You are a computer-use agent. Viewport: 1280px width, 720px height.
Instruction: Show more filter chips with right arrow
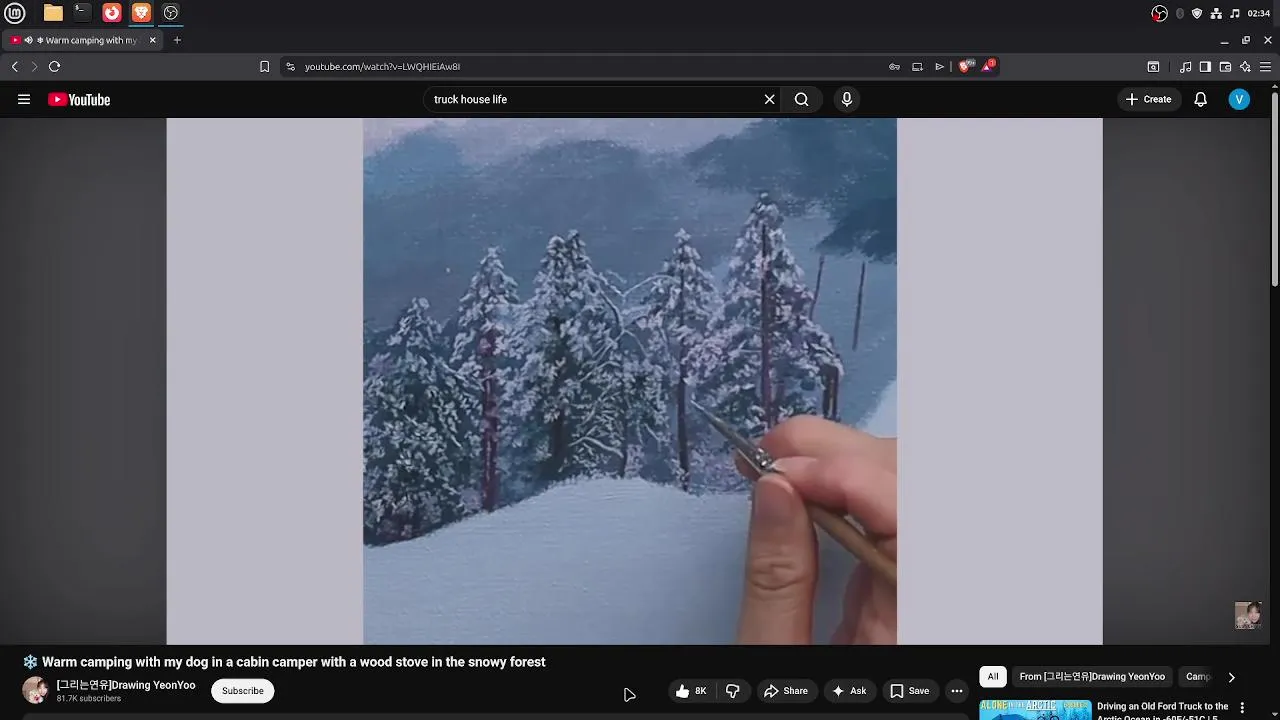click(1231, 677)
